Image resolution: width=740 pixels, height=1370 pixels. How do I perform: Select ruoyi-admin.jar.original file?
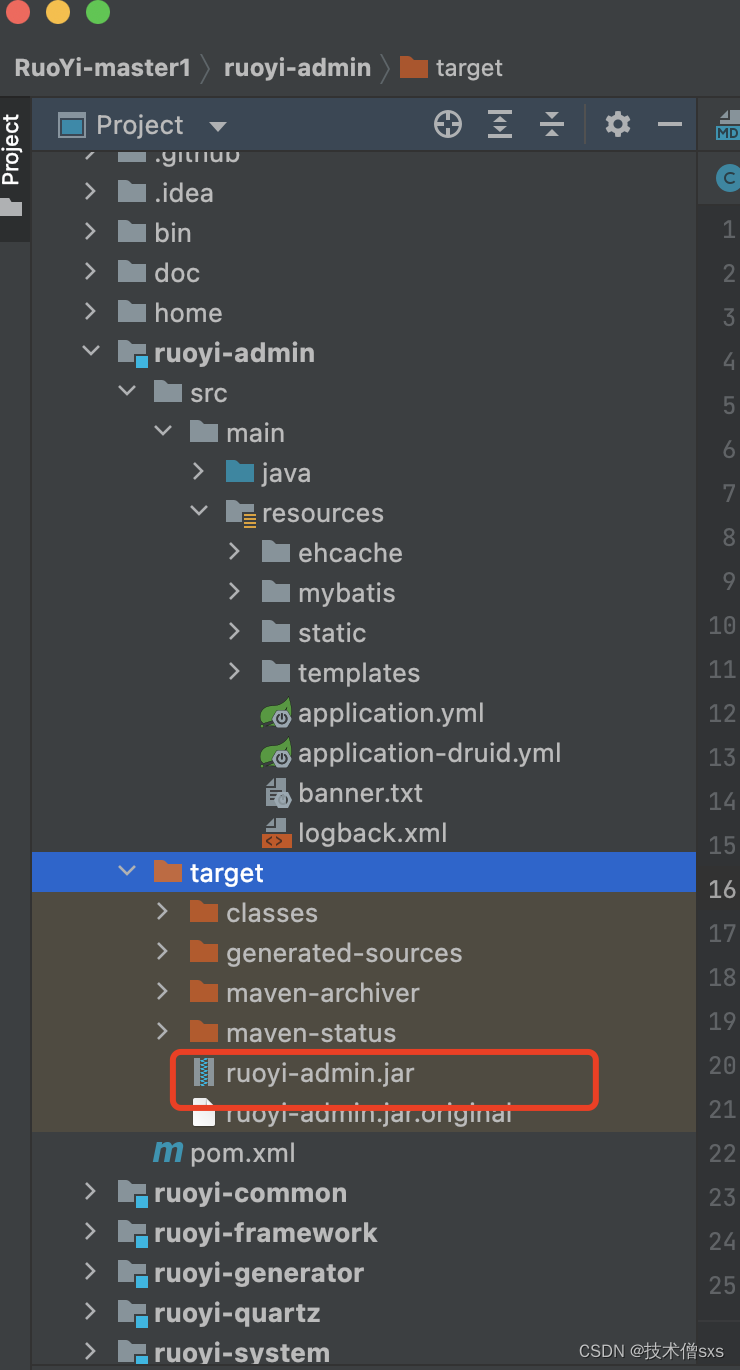[369, 1113]
